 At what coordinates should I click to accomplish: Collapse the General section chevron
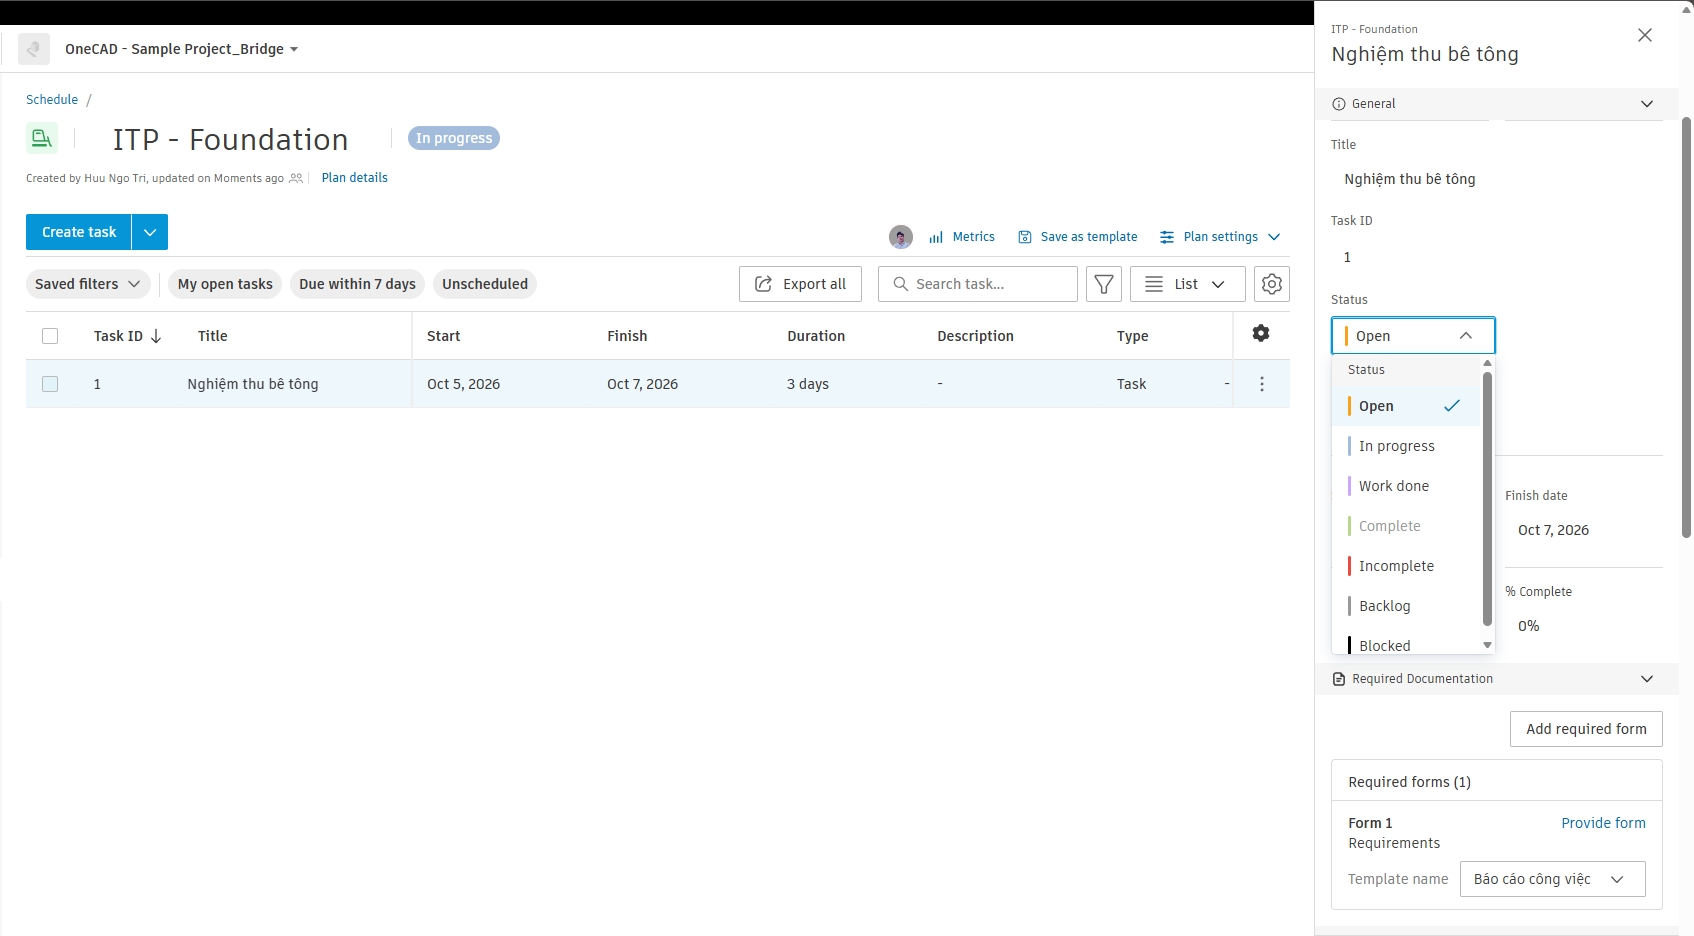point(1647,104)
